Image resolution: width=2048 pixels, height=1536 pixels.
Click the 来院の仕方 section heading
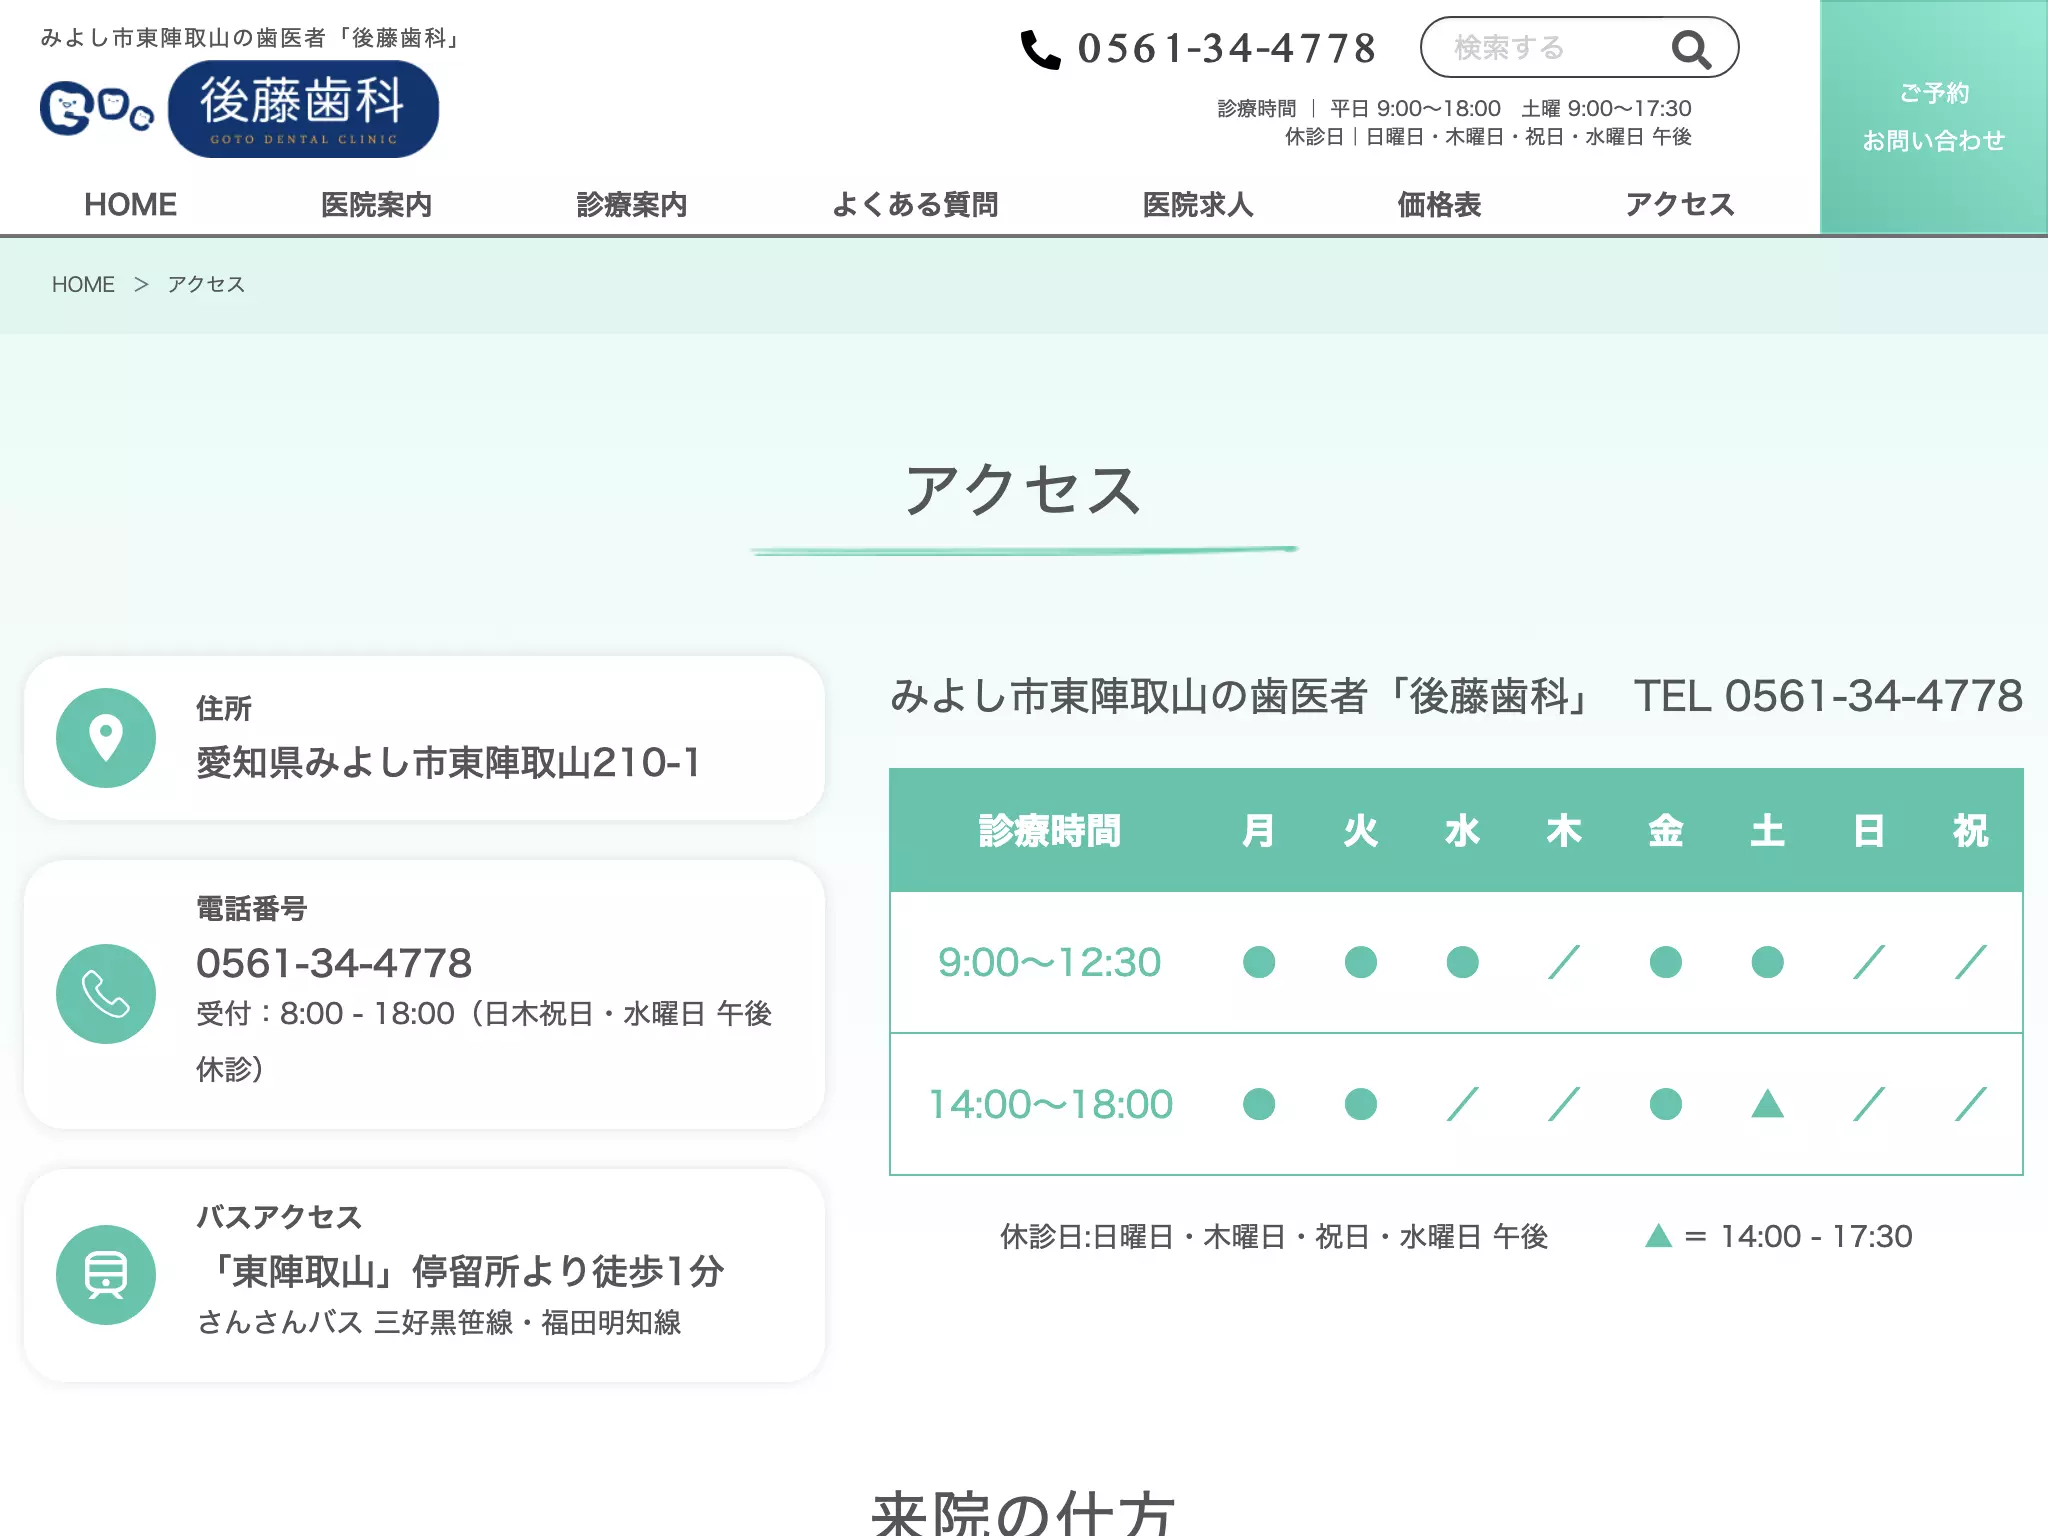tap(1024, 1514)
